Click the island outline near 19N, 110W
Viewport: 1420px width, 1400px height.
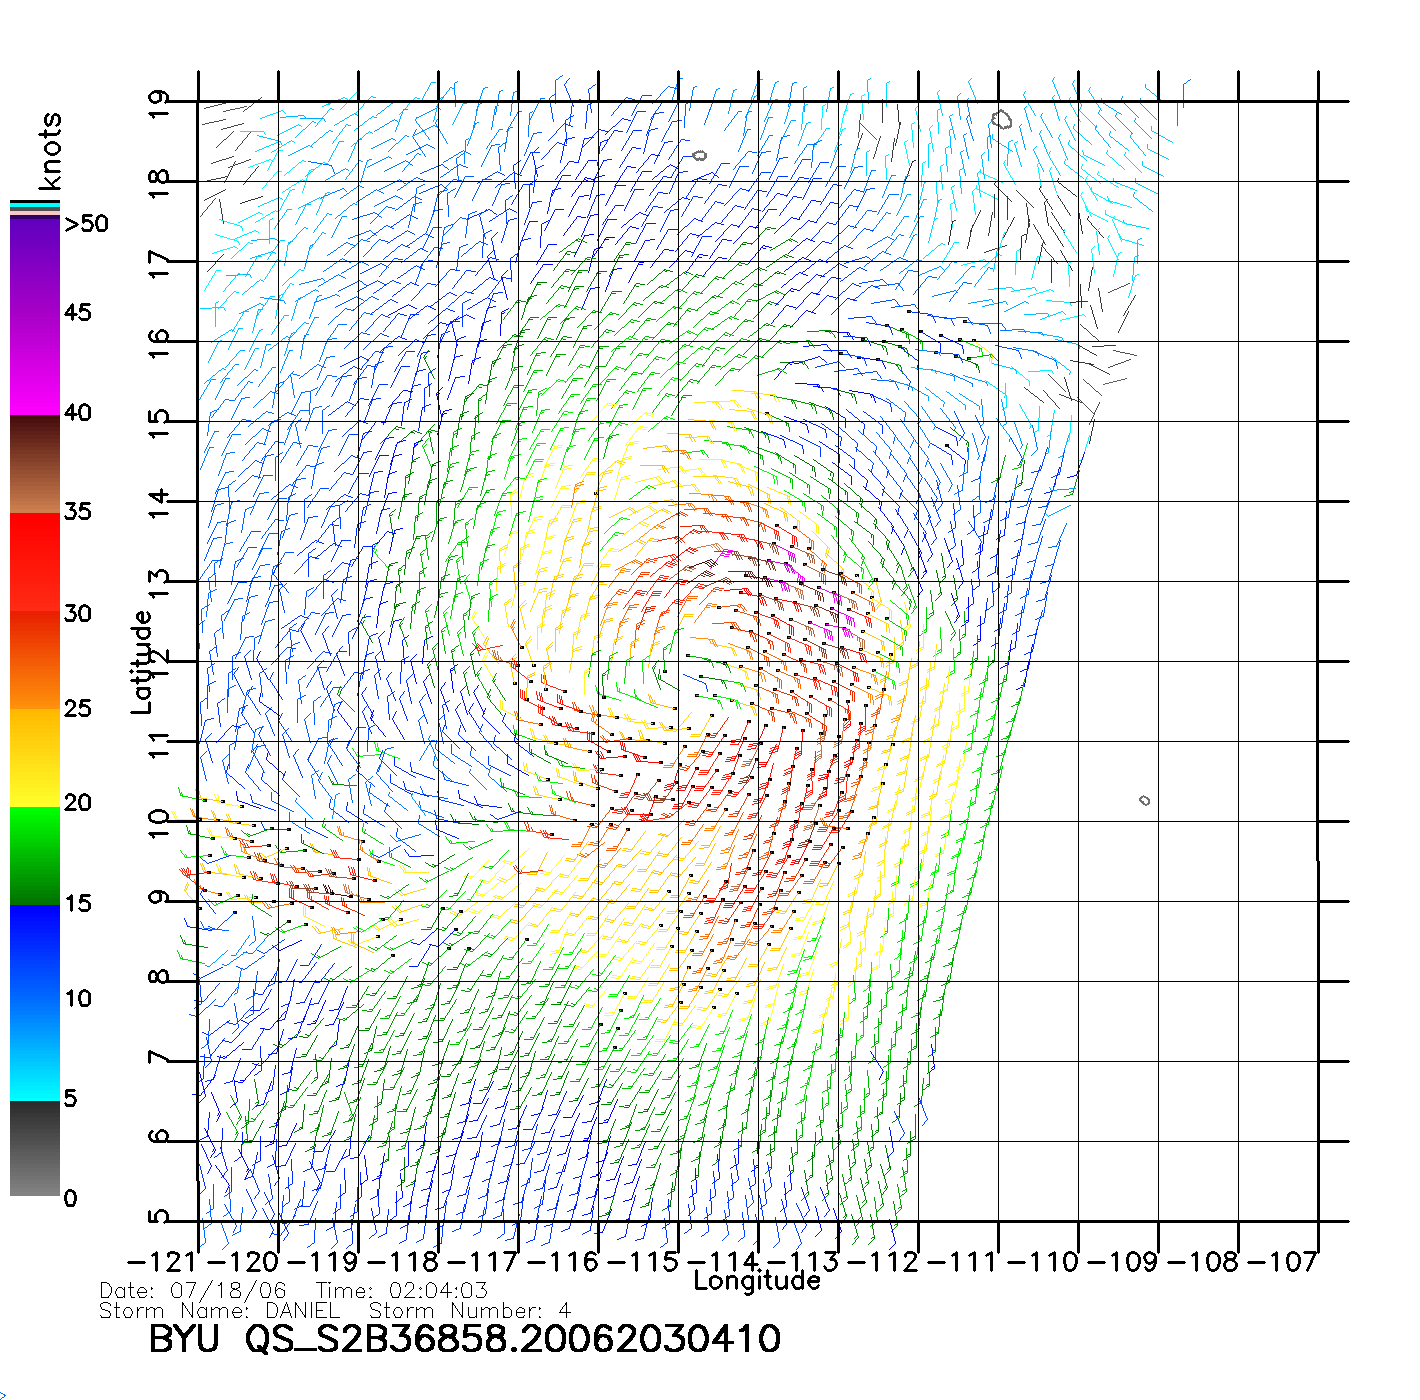[1002, 120]
